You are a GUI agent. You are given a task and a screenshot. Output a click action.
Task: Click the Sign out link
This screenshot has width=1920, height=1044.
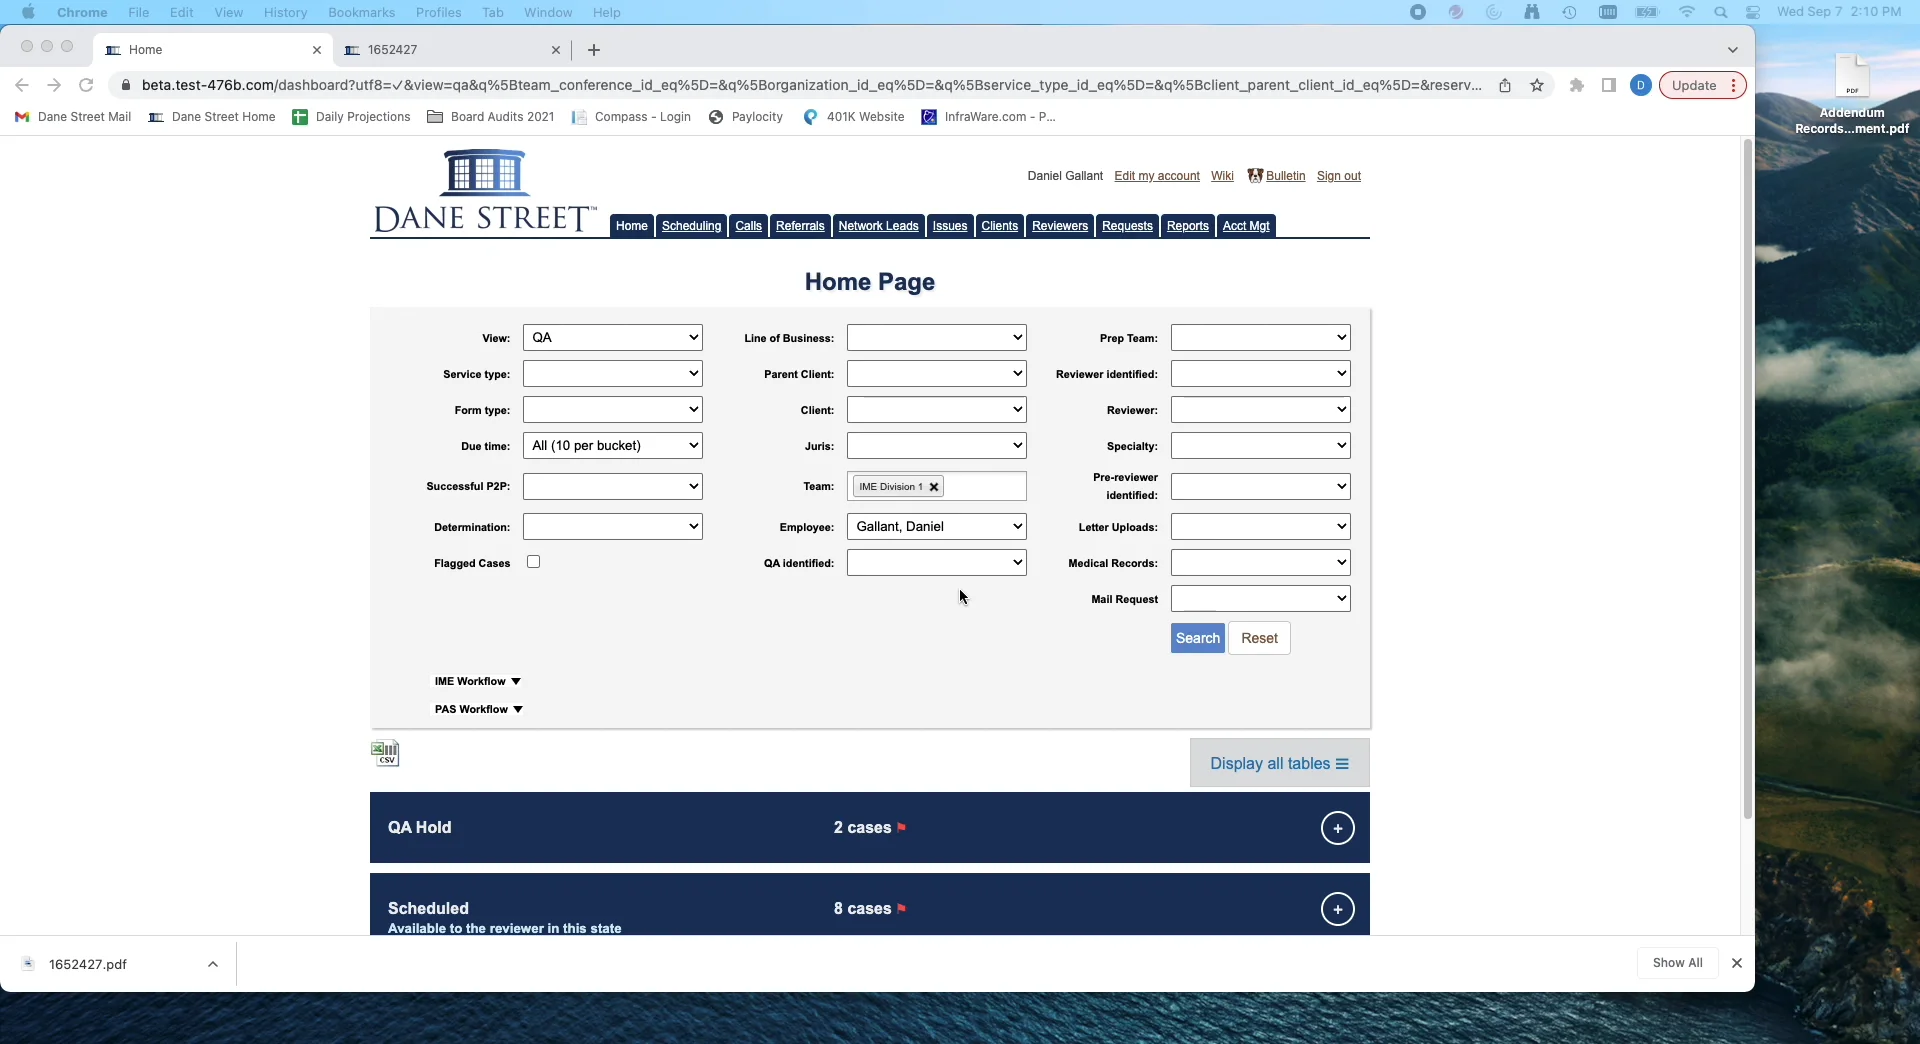click(1338, 176)
